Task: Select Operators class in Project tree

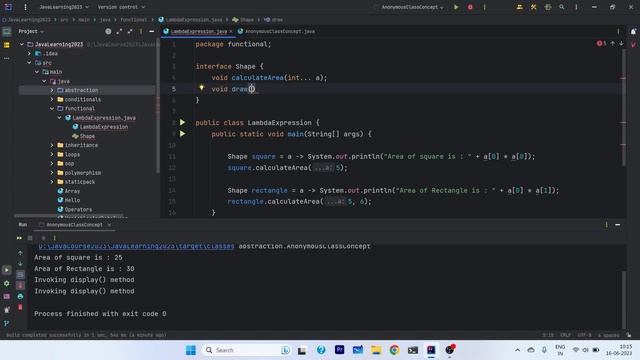Action: 78,209
